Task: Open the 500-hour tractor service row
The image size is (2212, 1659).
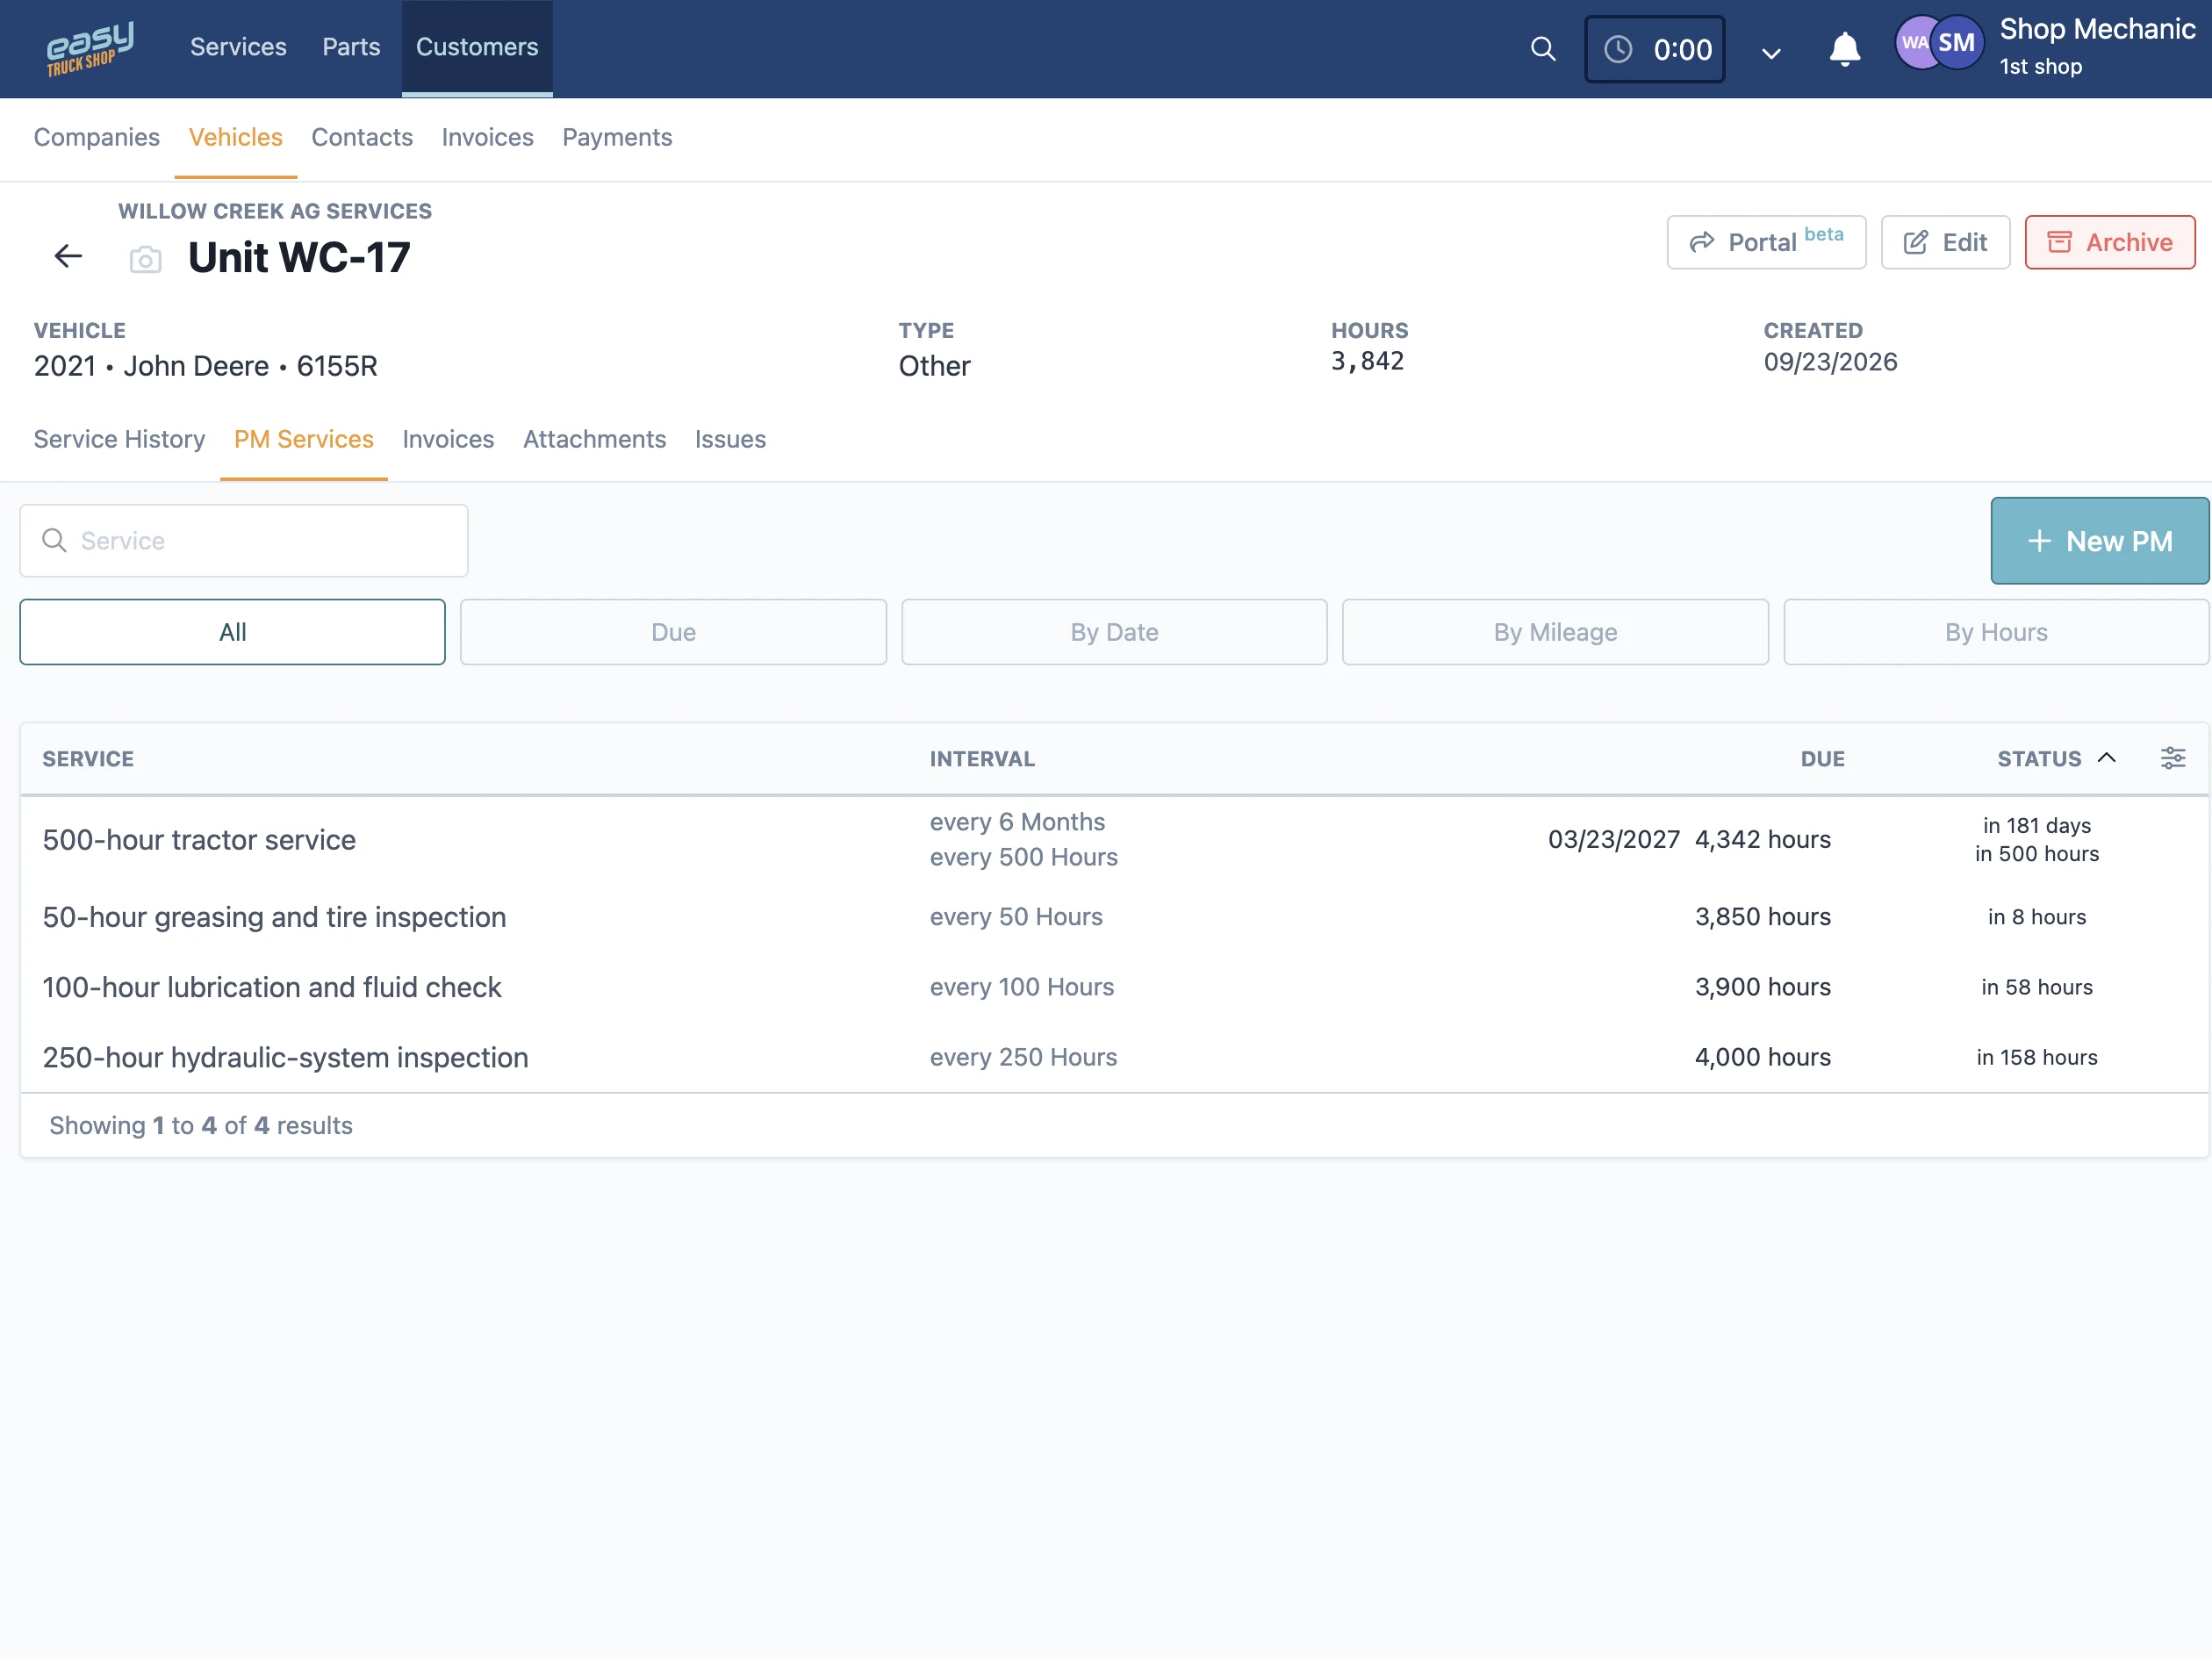Action: (1114, 840)
